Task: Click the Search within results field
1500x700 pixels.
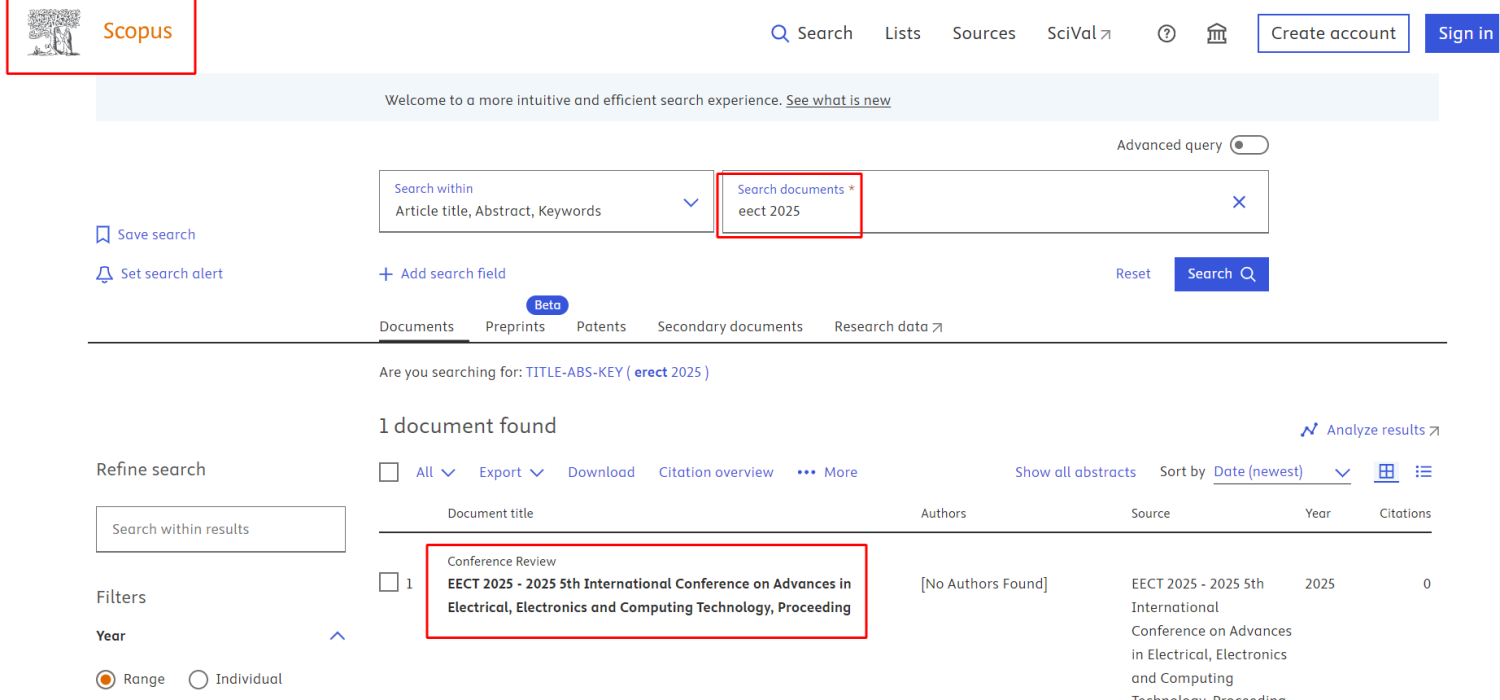Action: click(x=221, y=529)
